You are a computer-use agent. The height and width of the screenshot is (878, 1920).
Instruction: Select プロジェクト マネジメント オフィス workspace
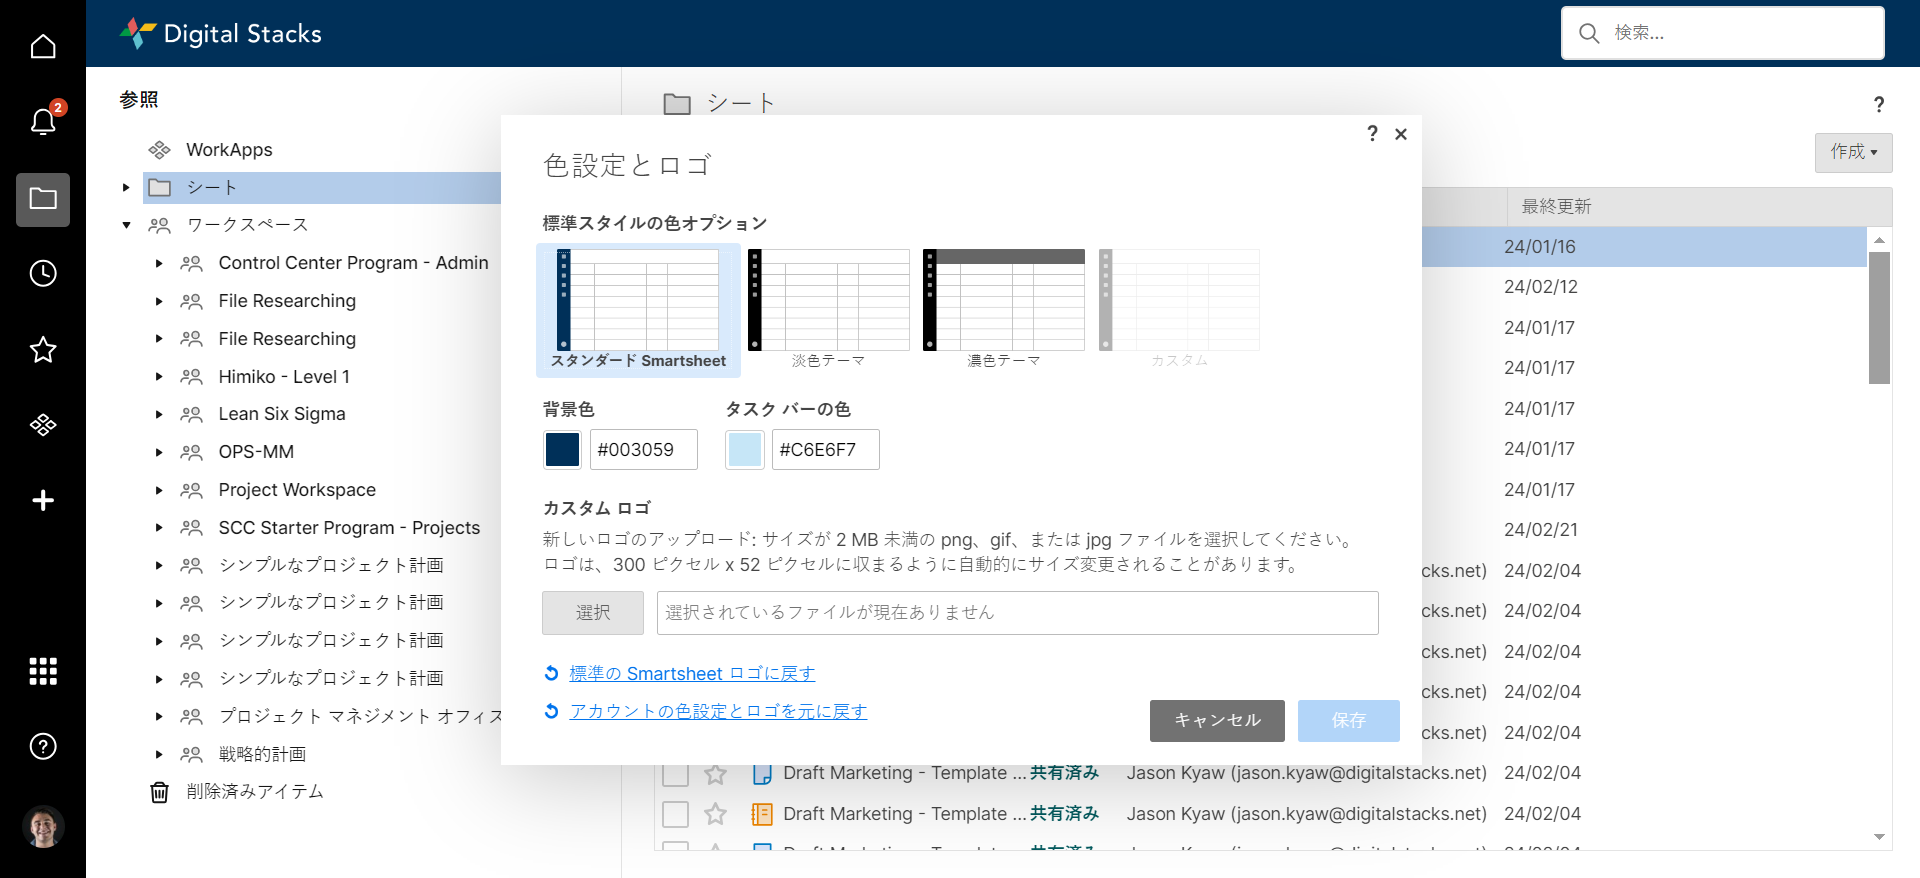coord(362,716)
